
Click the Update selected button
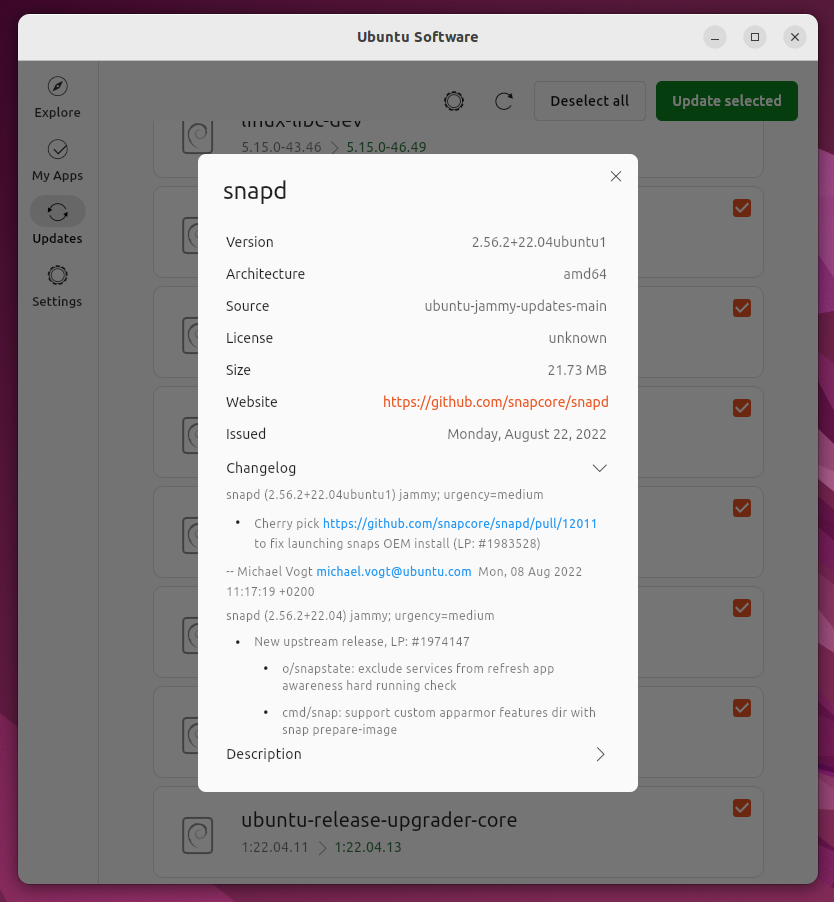(726, 101)
